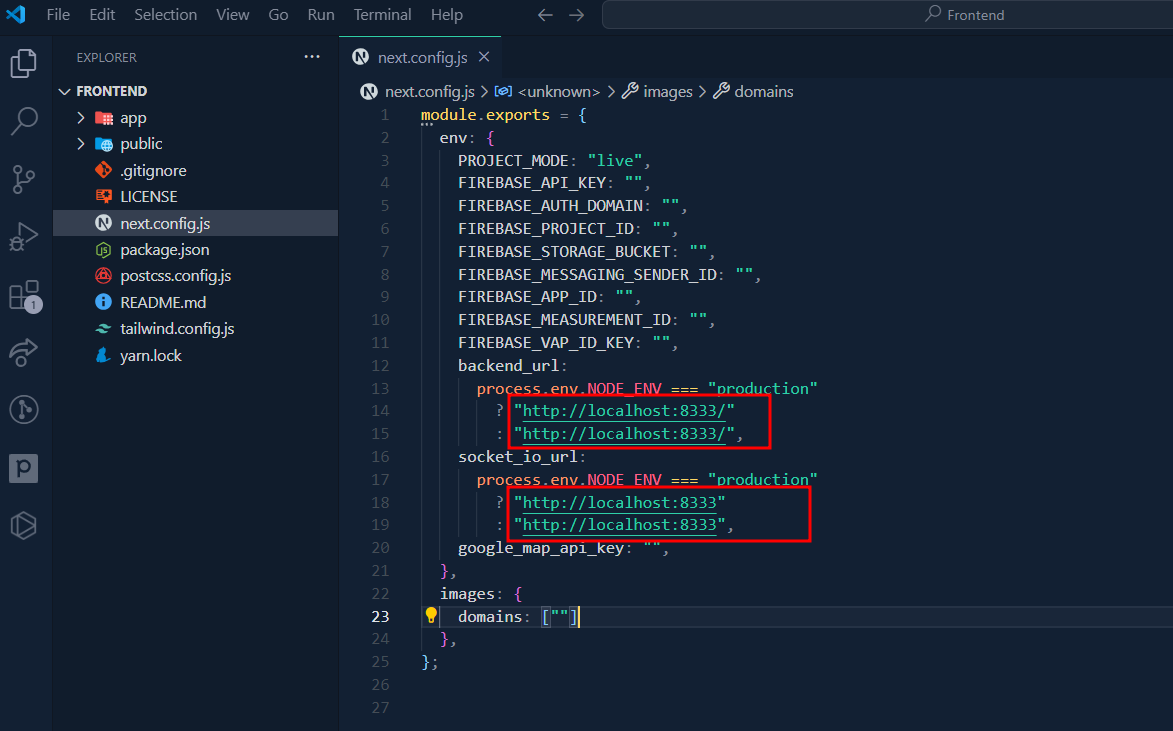Open the Run menu

point(321,15)
